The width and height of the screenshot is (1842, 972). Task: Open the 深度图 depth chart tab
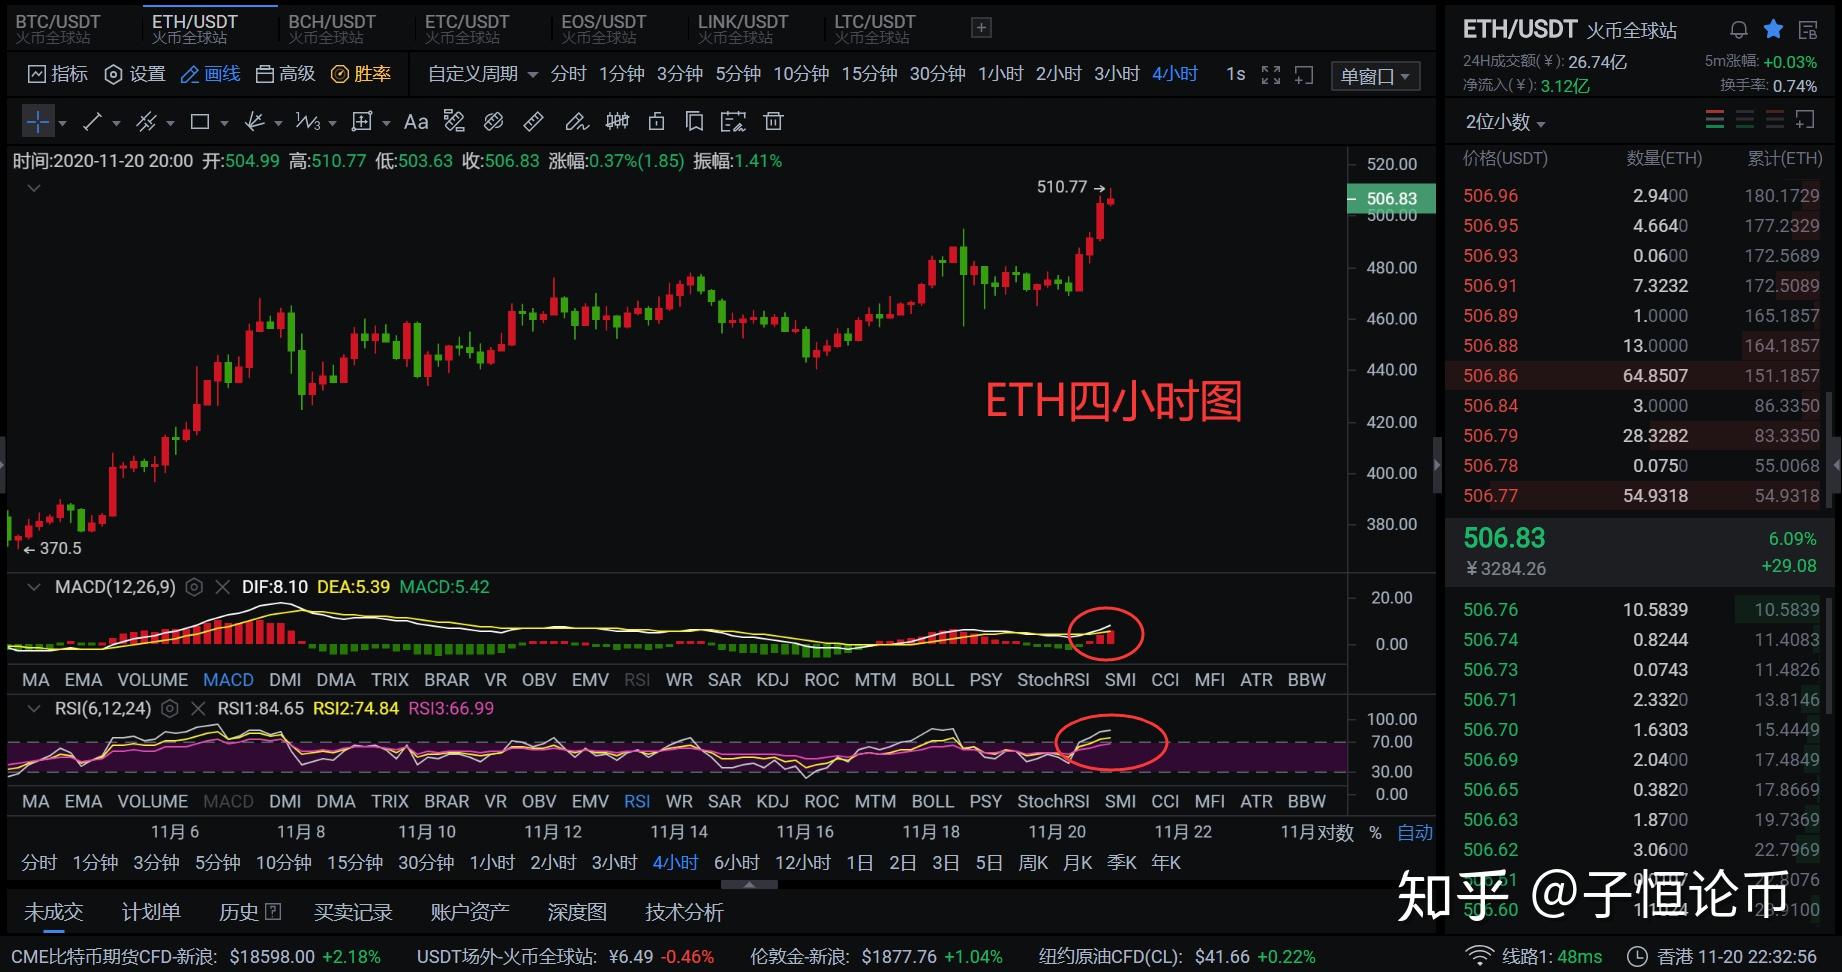pos(577,912)
